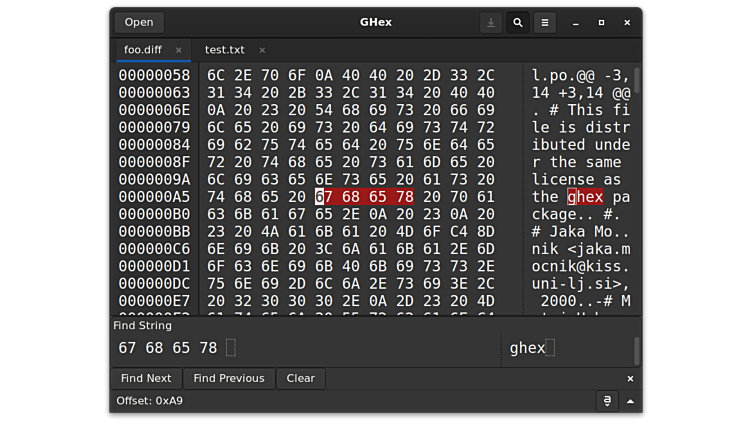Clear the find string

click(300, 378)
